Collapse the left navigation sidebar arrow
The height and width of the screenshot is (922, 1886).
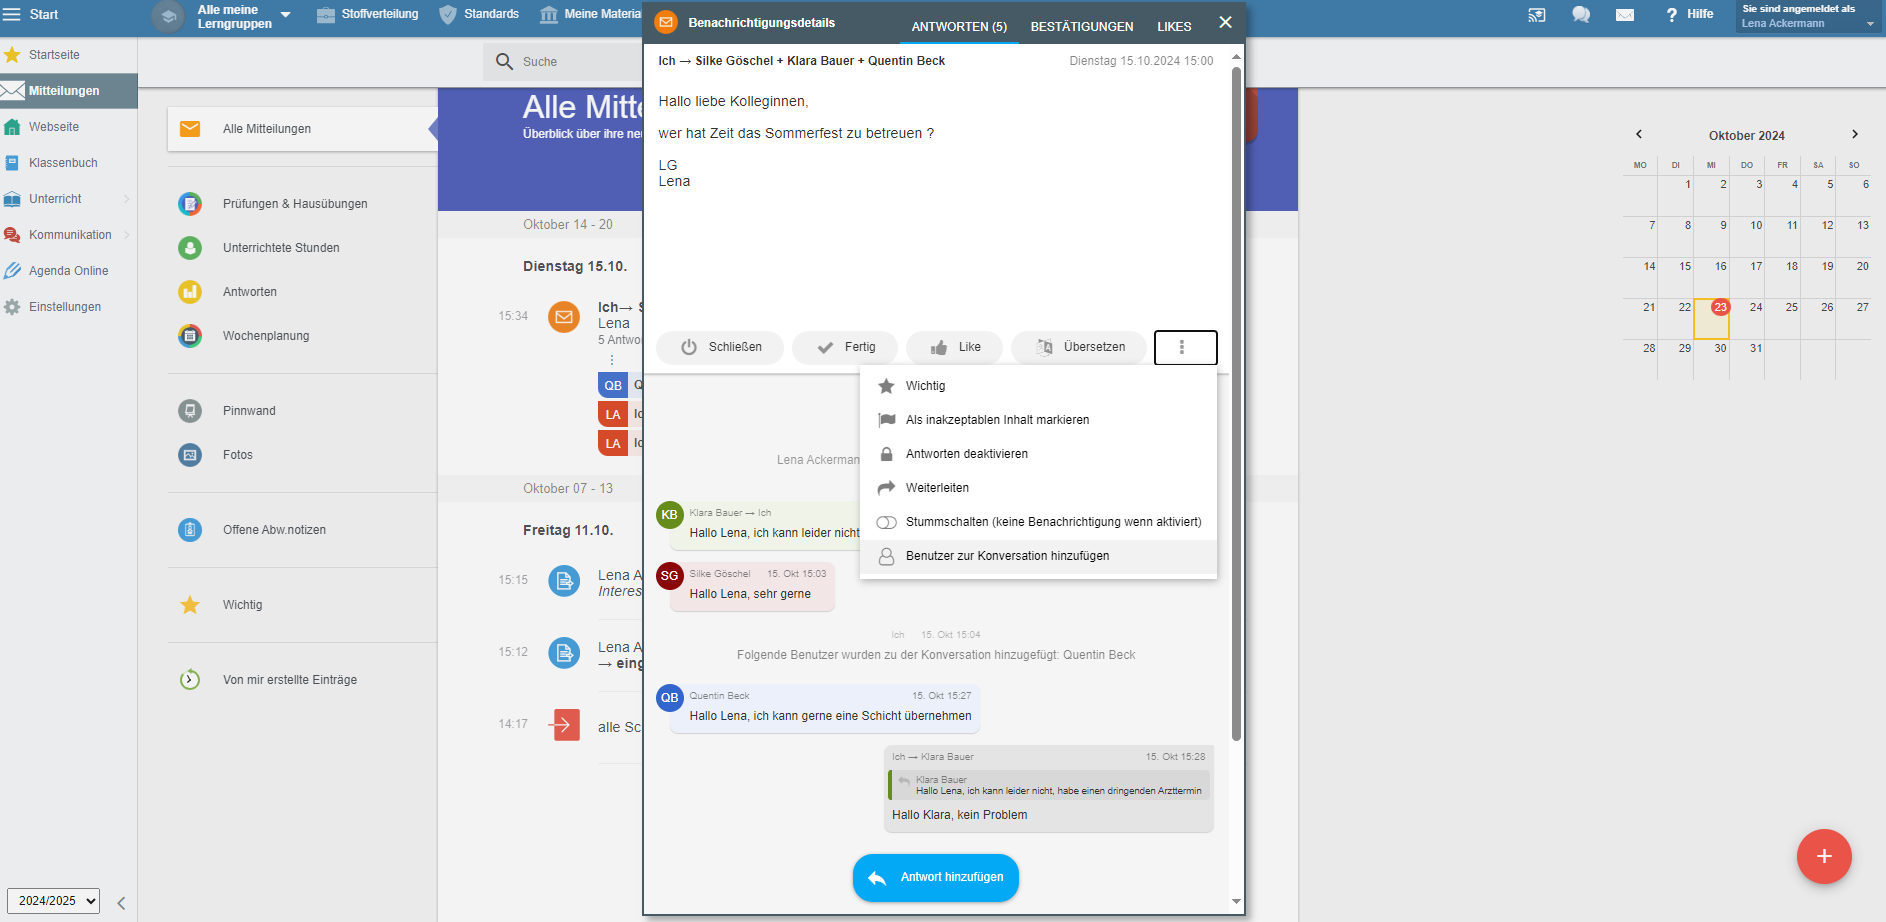pyautogui.click(x=121, y=903)
